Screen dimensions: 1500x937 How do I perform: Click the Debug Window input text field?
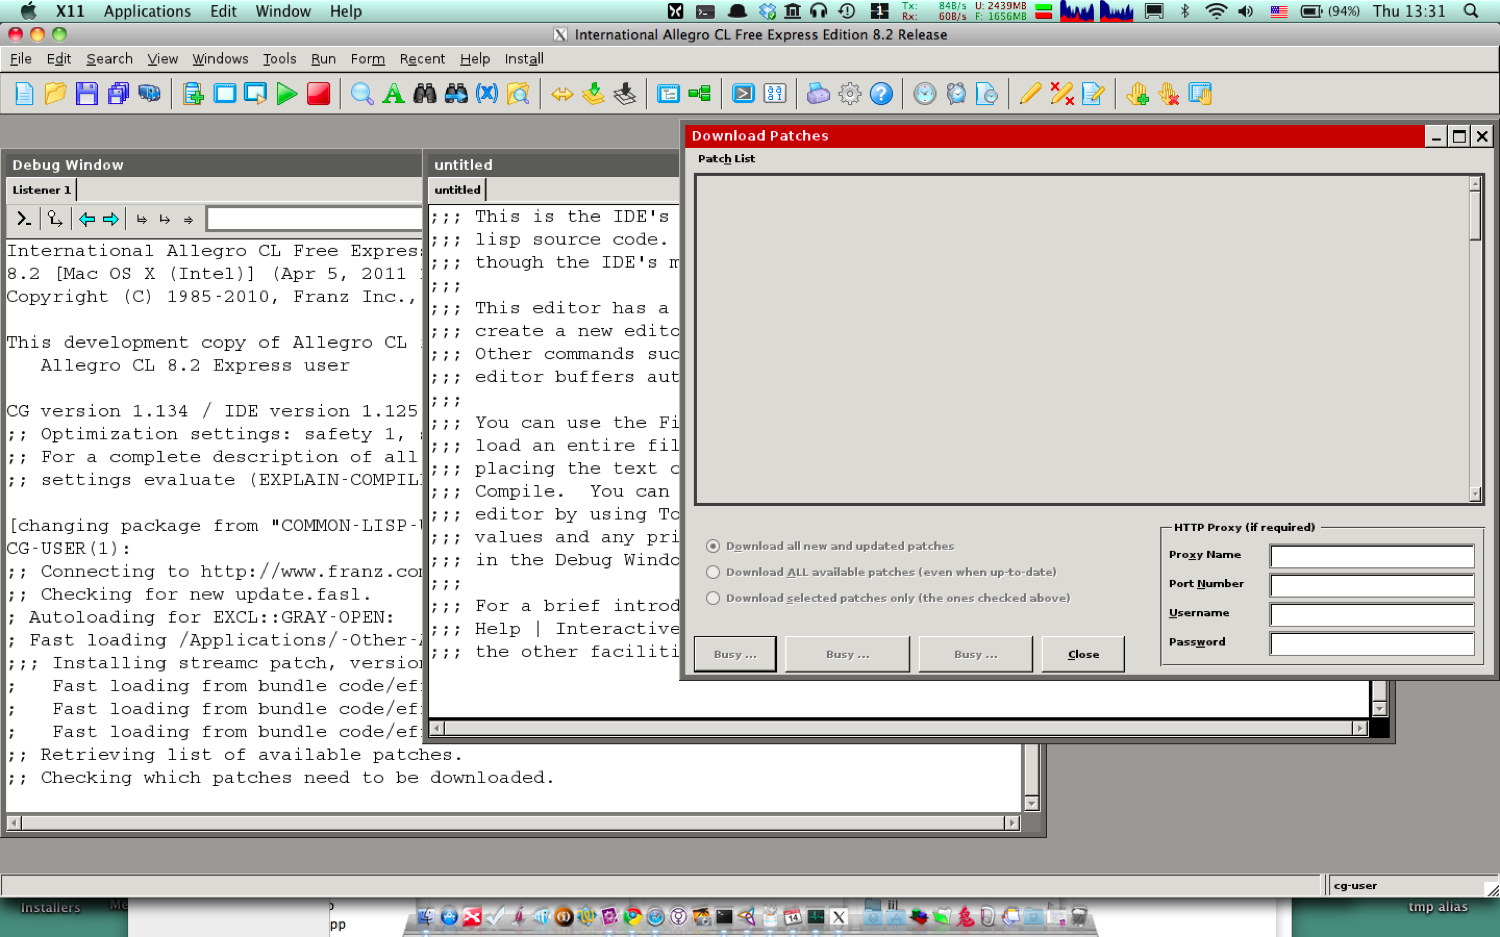tap(314, 218)
